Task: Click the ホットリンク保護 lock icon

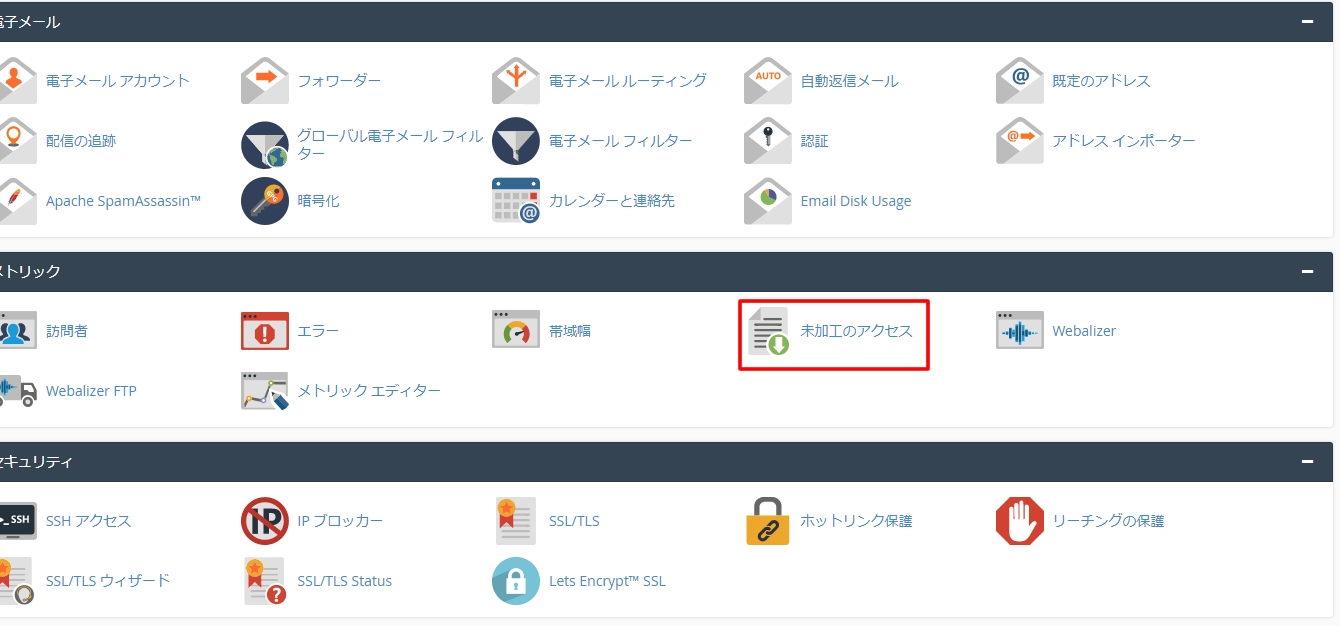Action: (768, 521)
